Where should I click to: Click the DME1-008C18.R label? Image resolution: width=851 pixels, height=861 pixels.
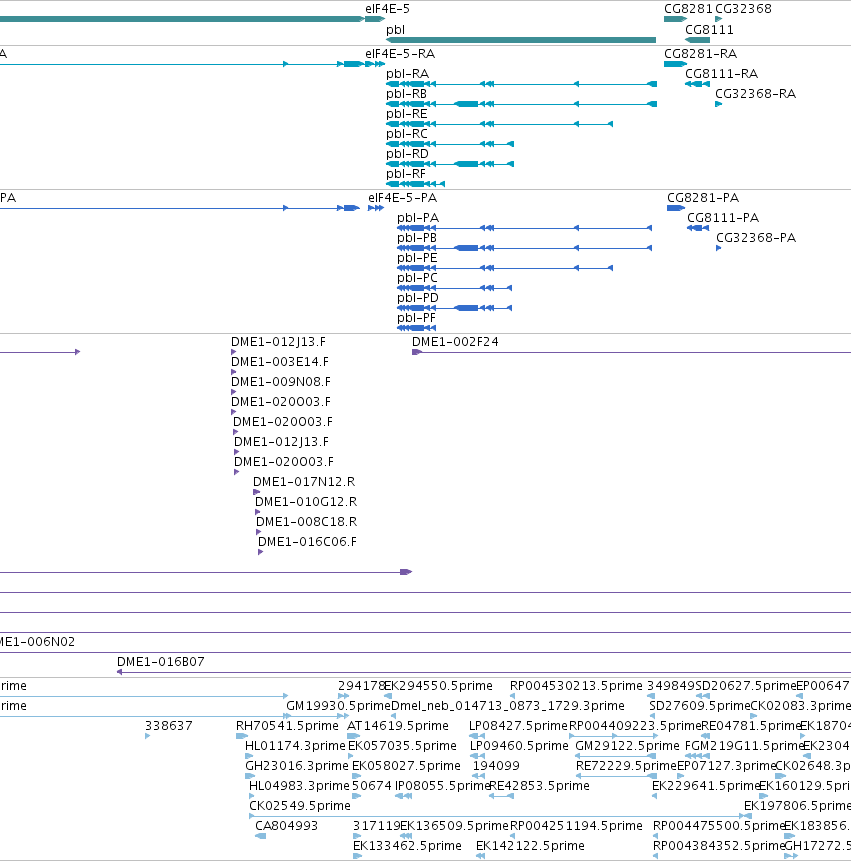click(306, 522)
